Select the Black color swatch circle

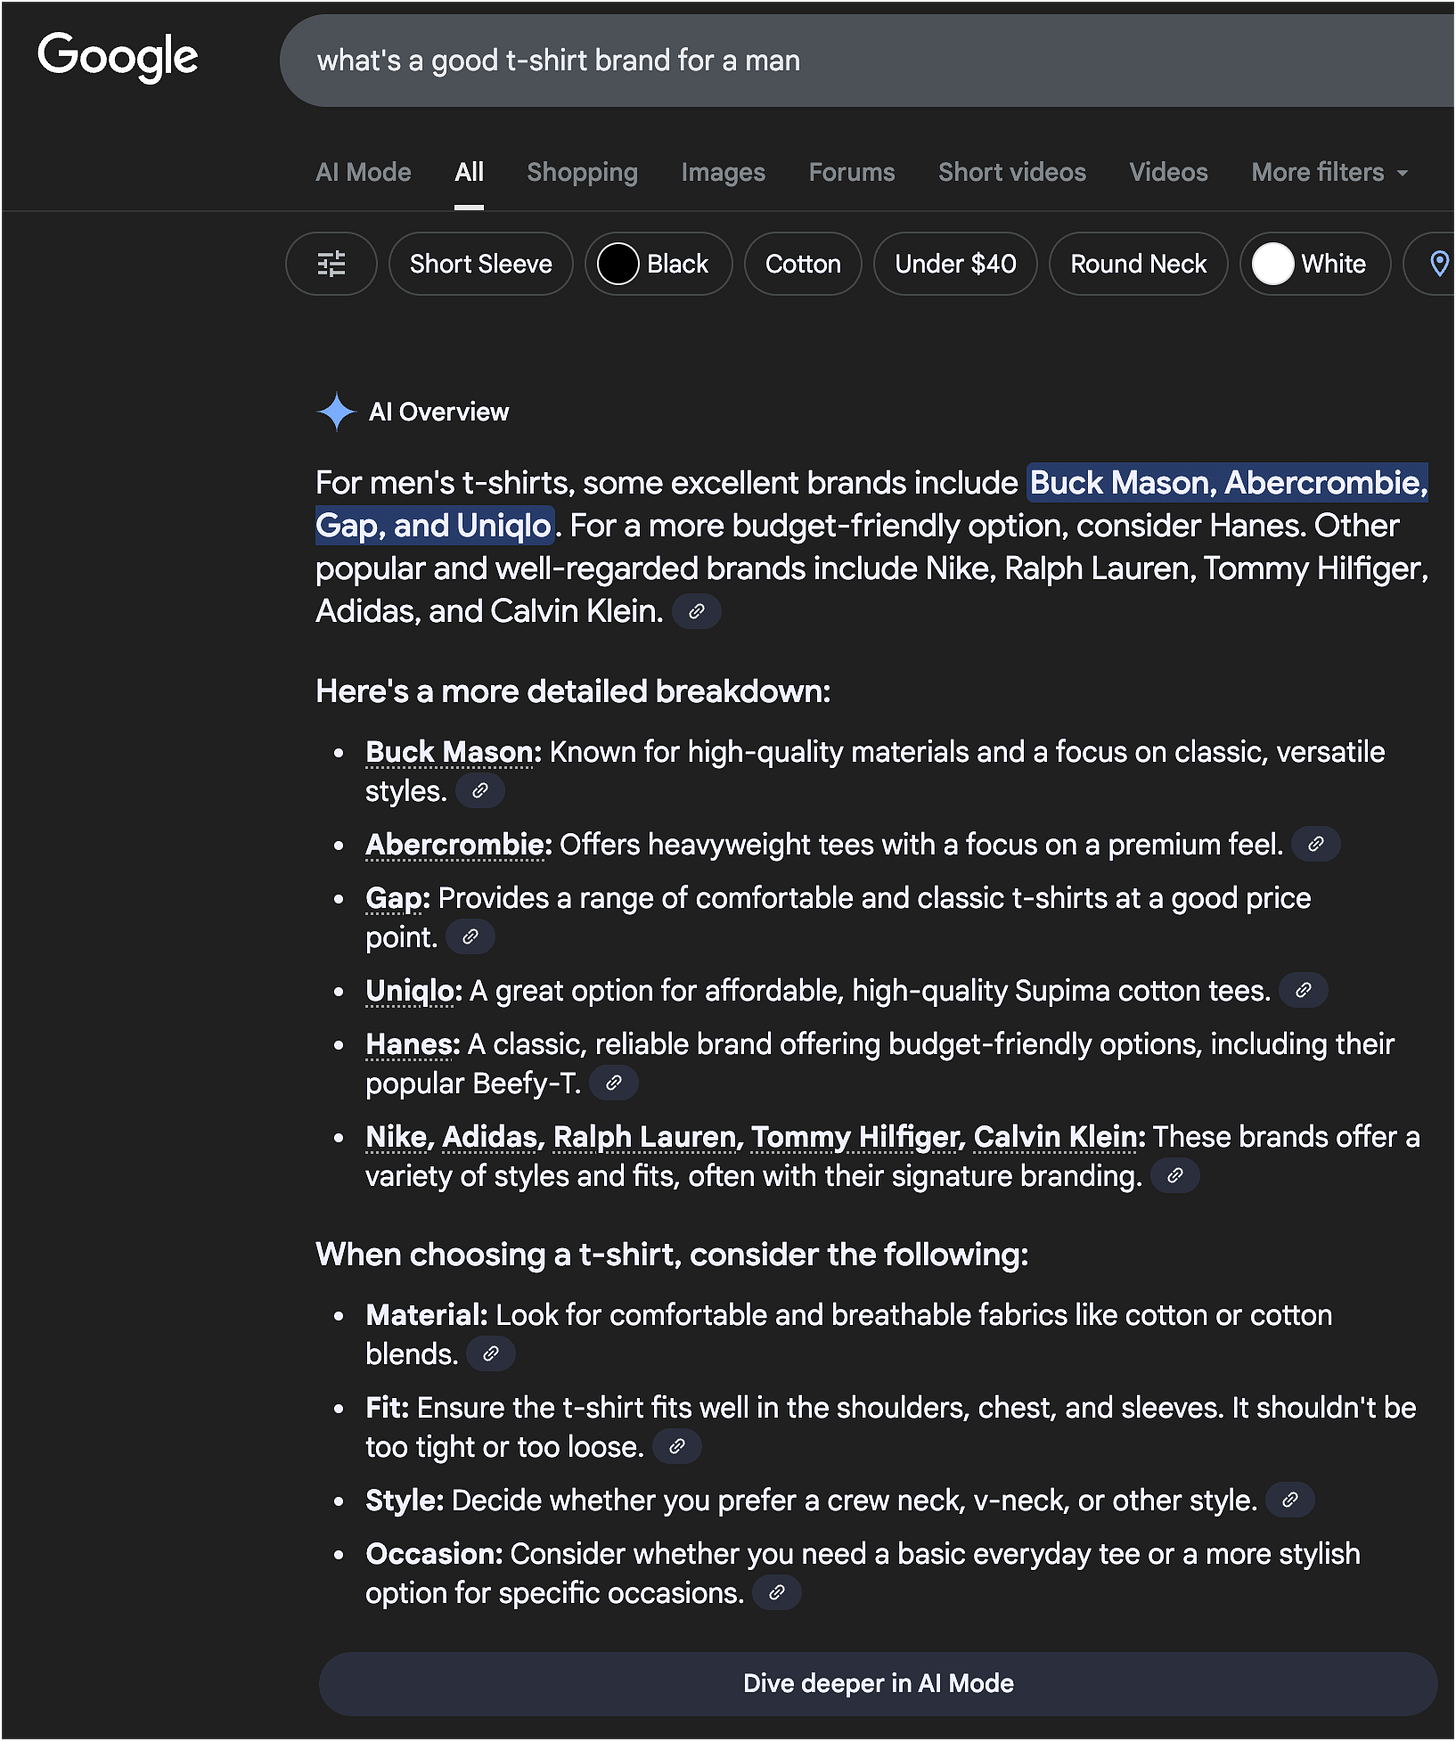[618, 264]
